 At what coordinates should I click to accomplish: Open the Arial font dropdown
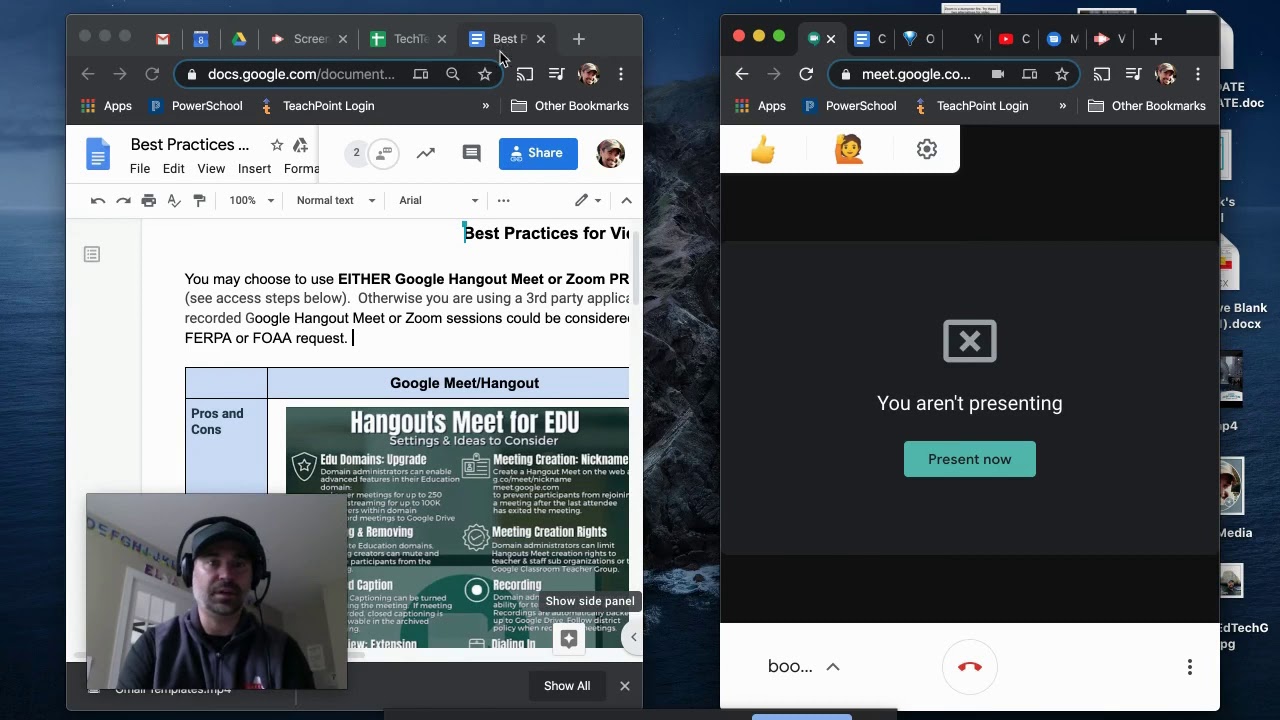439,201
